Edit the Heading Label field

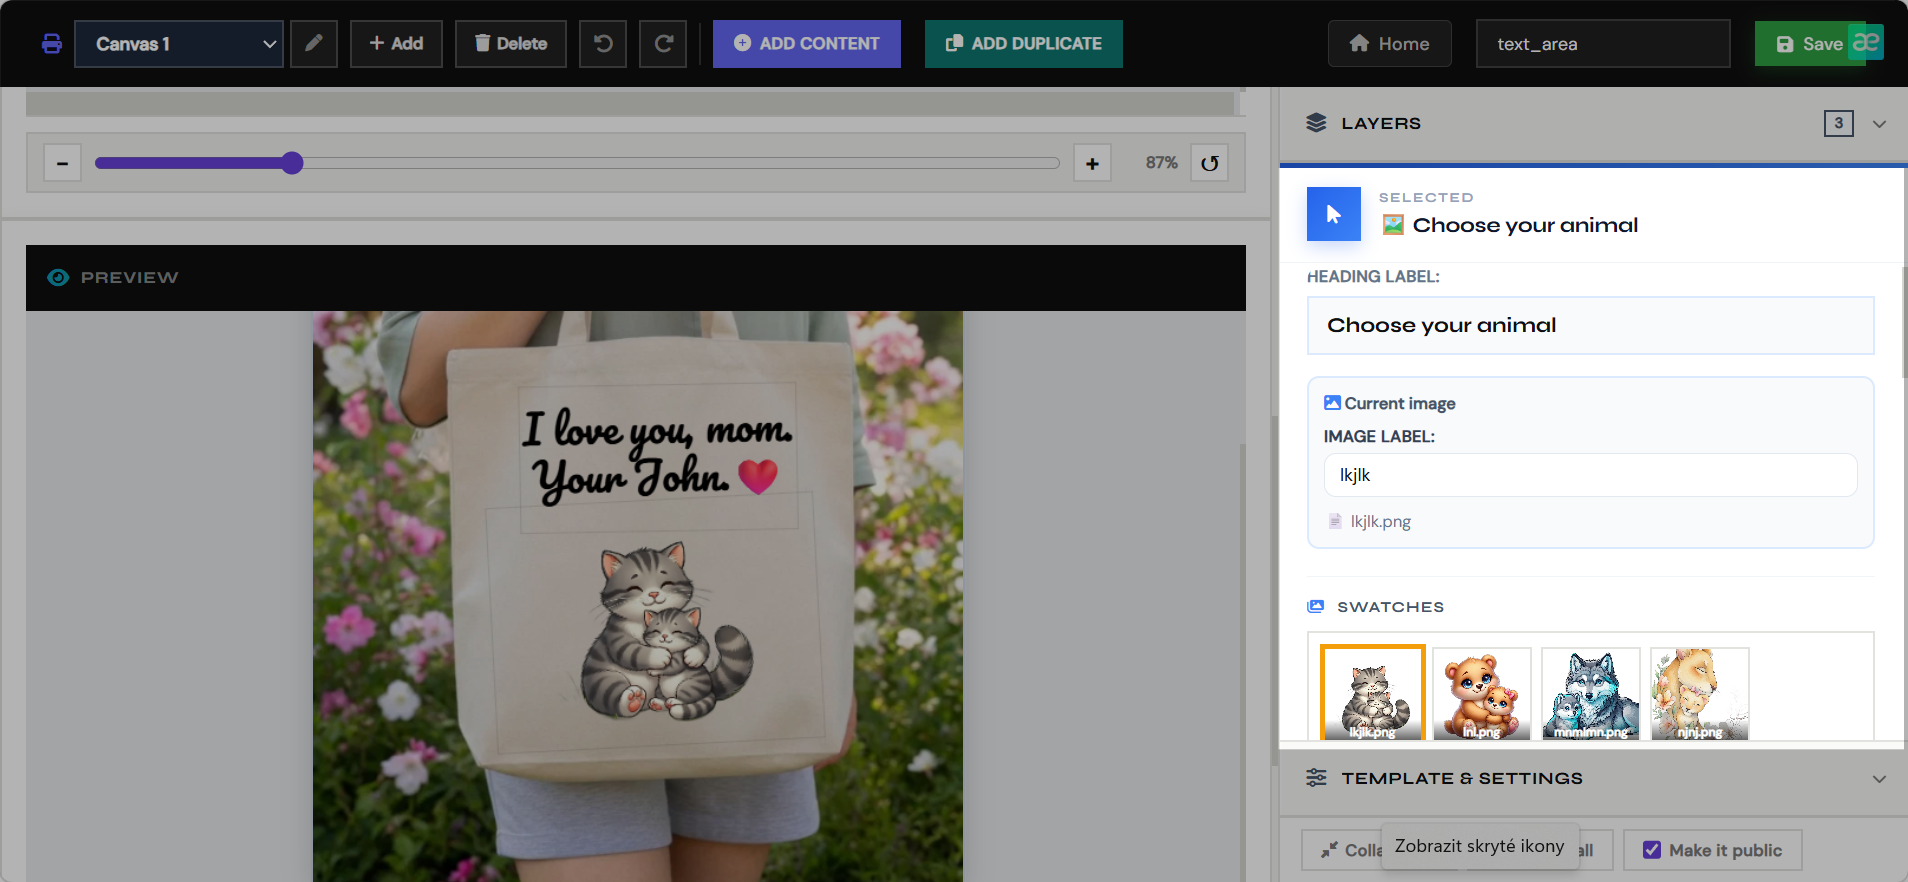pyautogui.click(x=1590, y=325)
